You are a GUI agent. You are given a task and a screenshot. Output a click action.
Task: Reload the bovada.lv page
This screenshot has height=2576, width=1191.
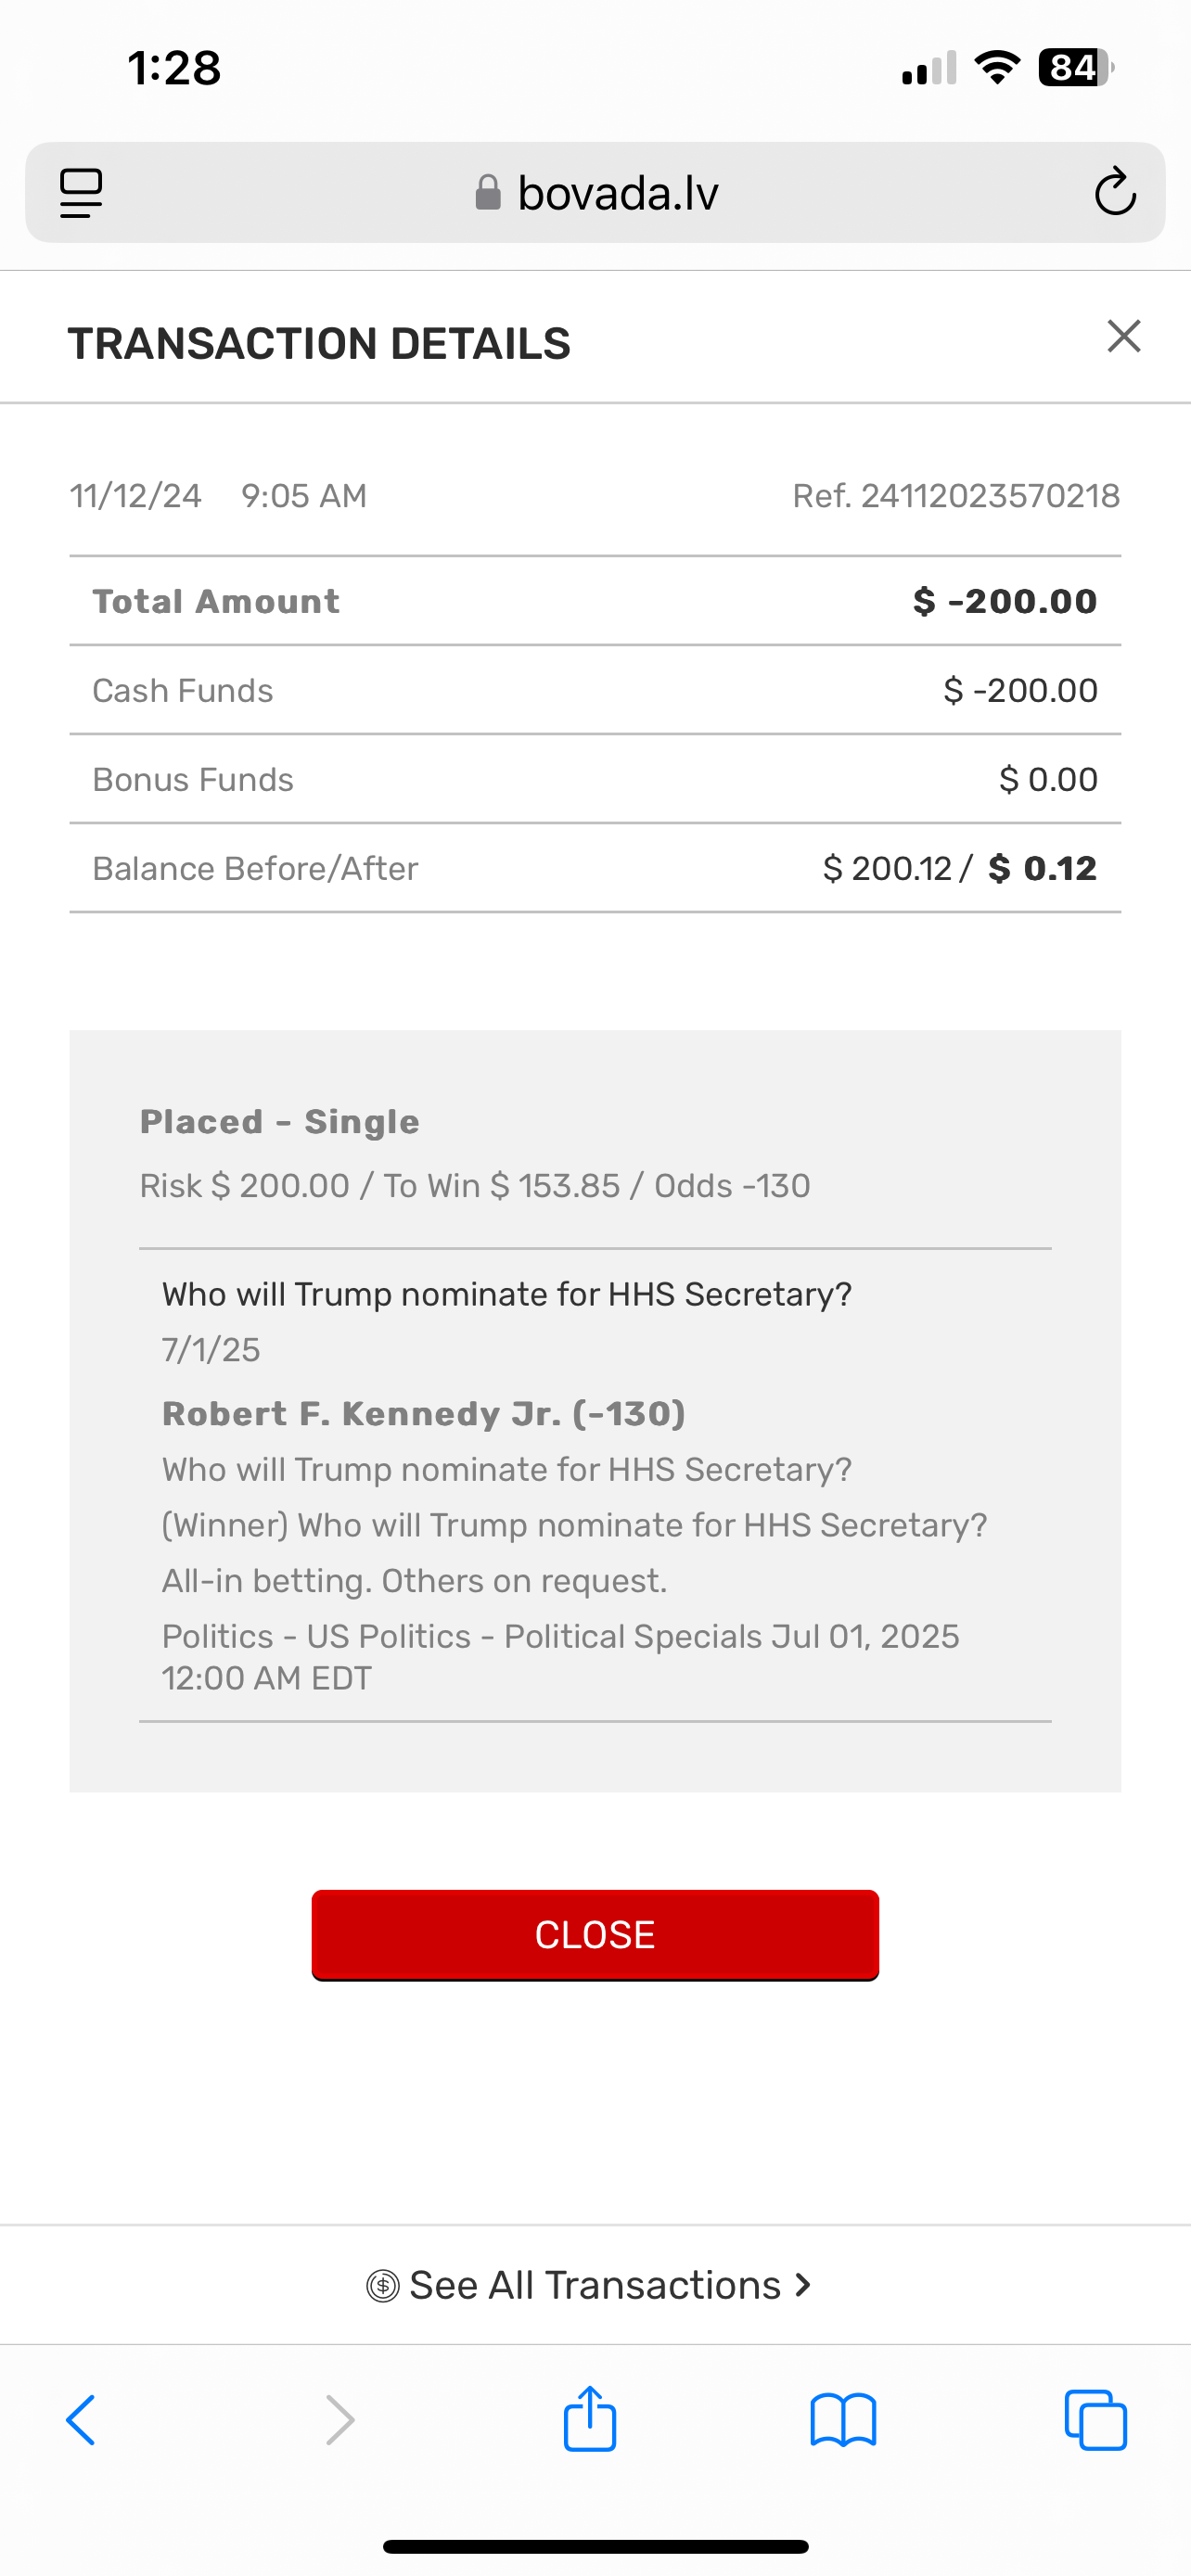(1114, 193)
